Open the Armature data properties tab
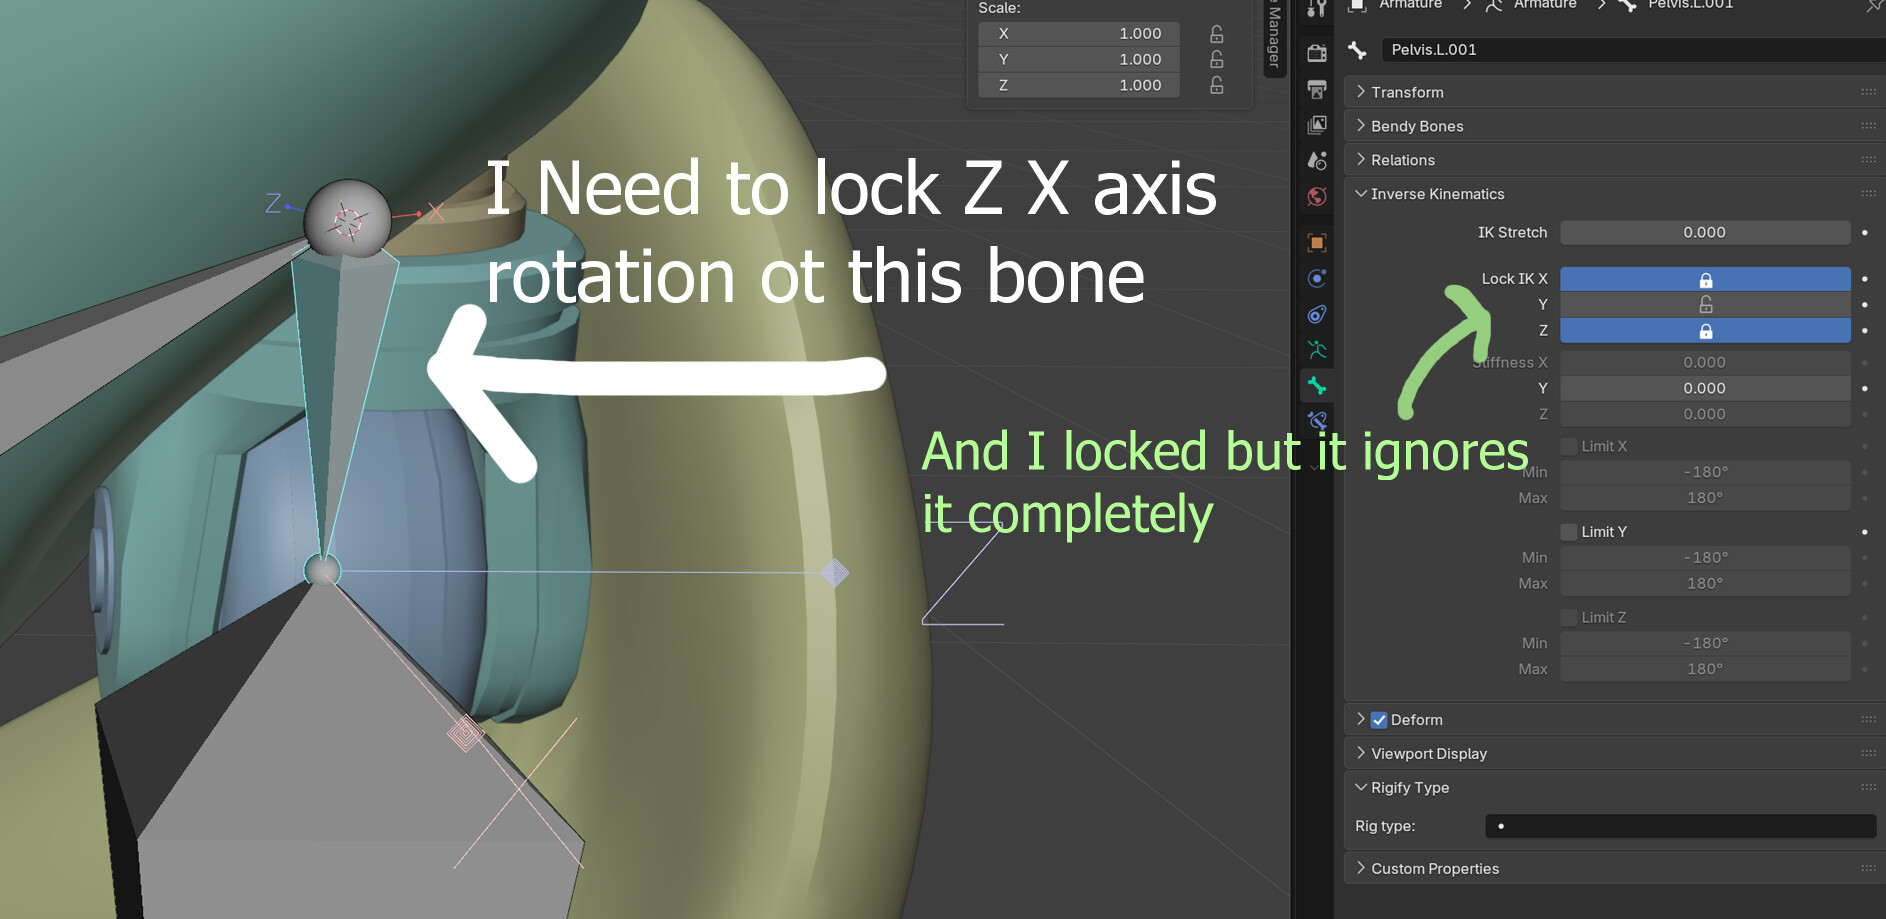 coord(1317,350)
